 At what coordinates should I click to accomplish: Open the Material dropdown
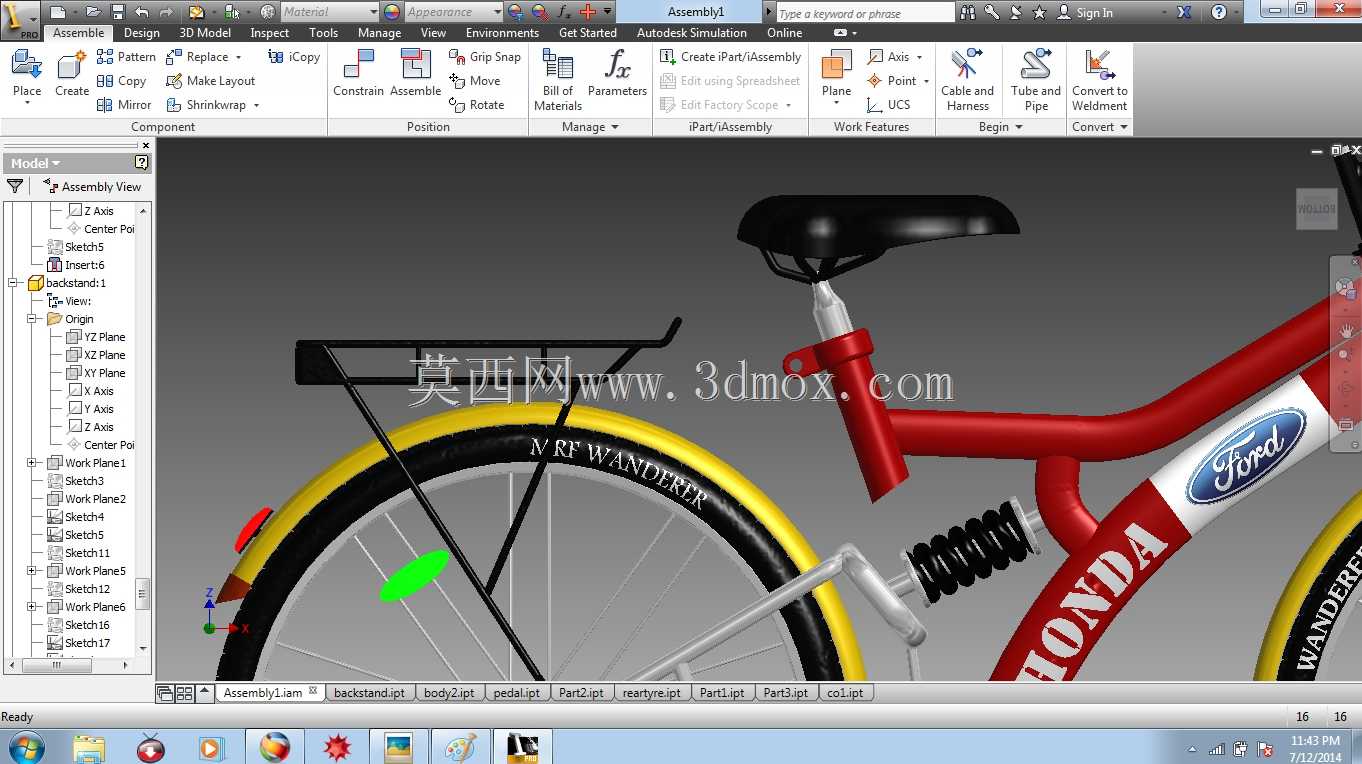click(x=329, y=12)
